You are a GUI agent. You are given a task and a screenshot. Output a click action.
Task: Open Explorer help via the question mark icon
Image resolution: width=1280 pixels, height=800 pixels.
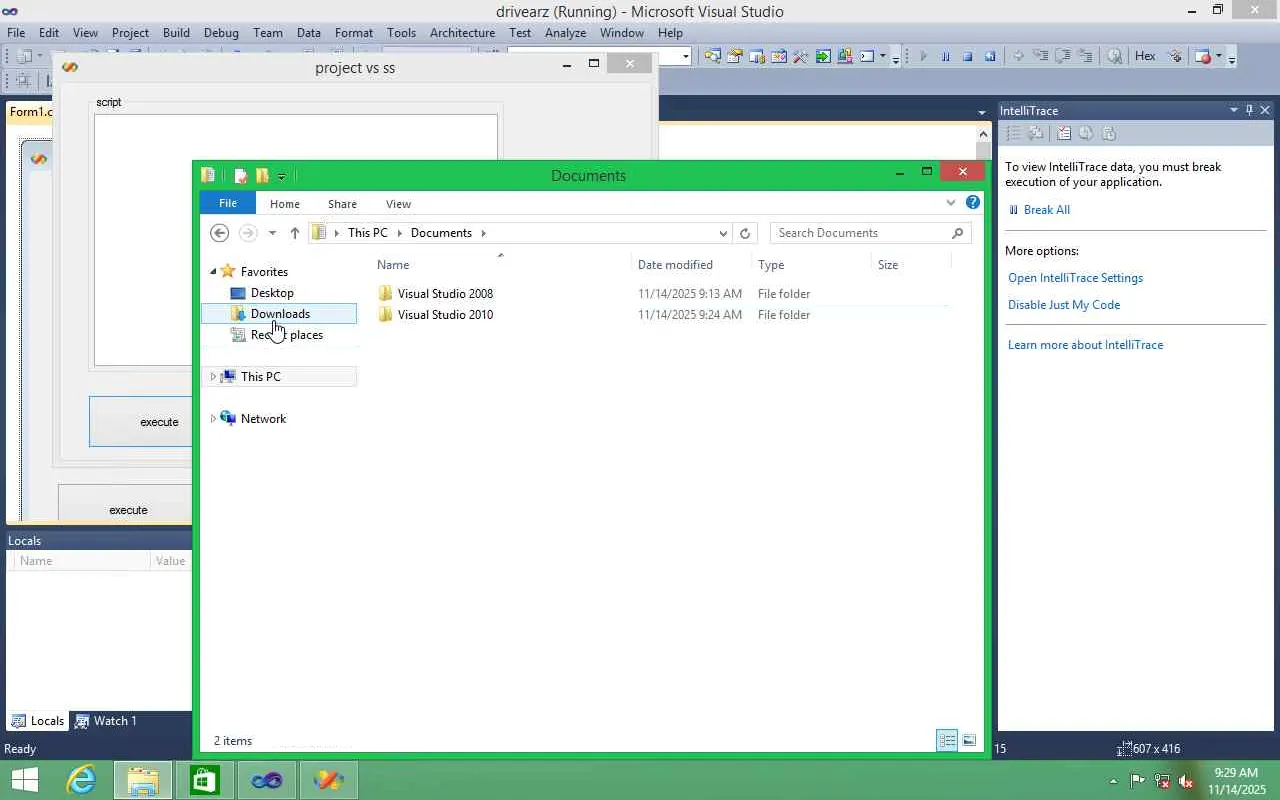972,202
